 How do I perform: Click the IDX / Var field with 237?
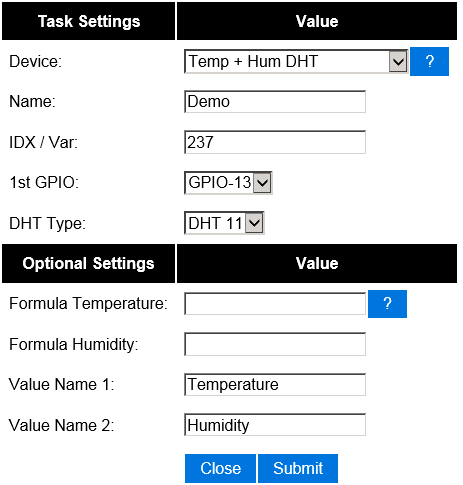275,142
